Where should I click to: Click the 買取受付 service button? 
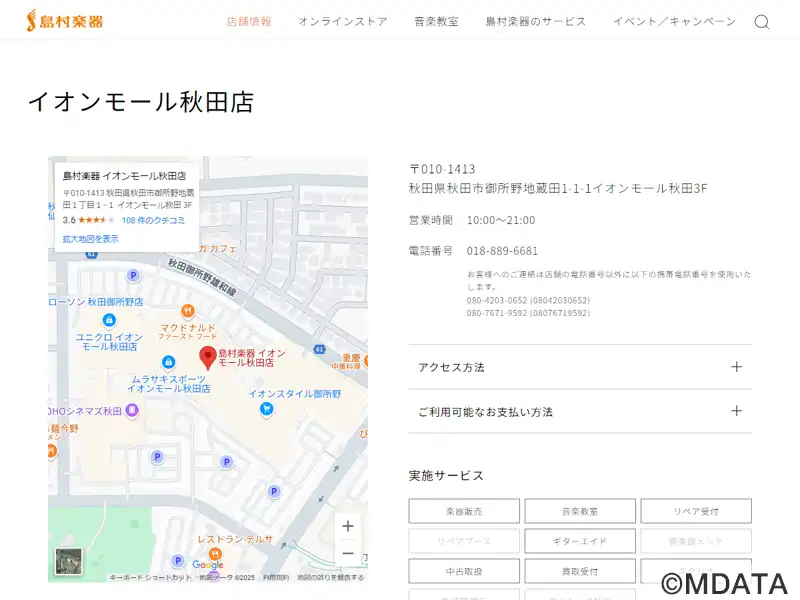(x=580, y=571)
